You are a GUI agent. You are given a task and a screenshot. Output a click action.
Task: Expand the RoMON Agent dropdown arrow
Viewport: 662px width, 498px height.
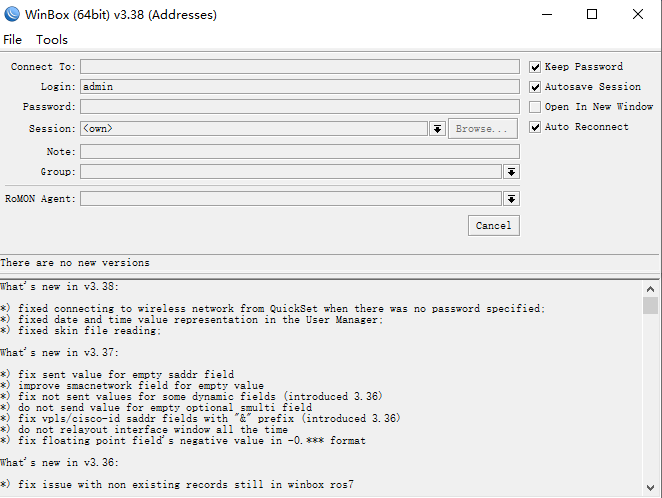pyautogui.click(x=511, y=198)
